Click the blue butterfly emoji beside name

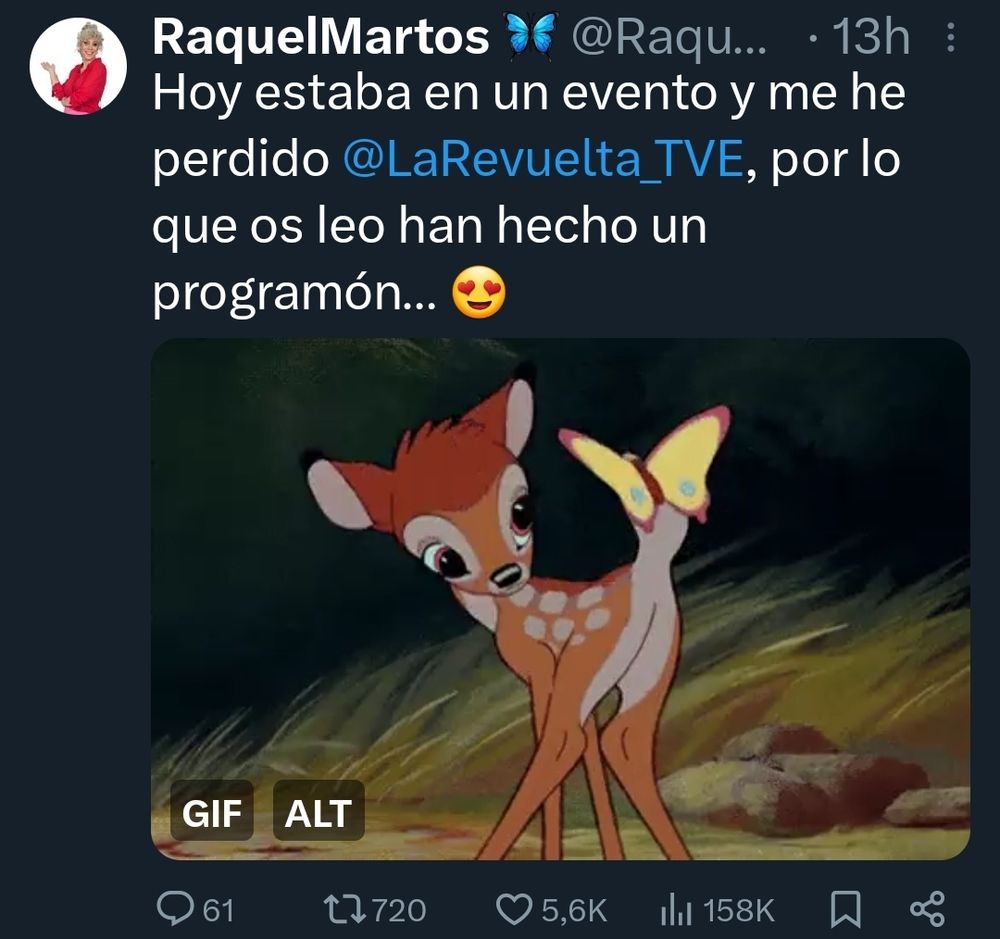(531, 36)
